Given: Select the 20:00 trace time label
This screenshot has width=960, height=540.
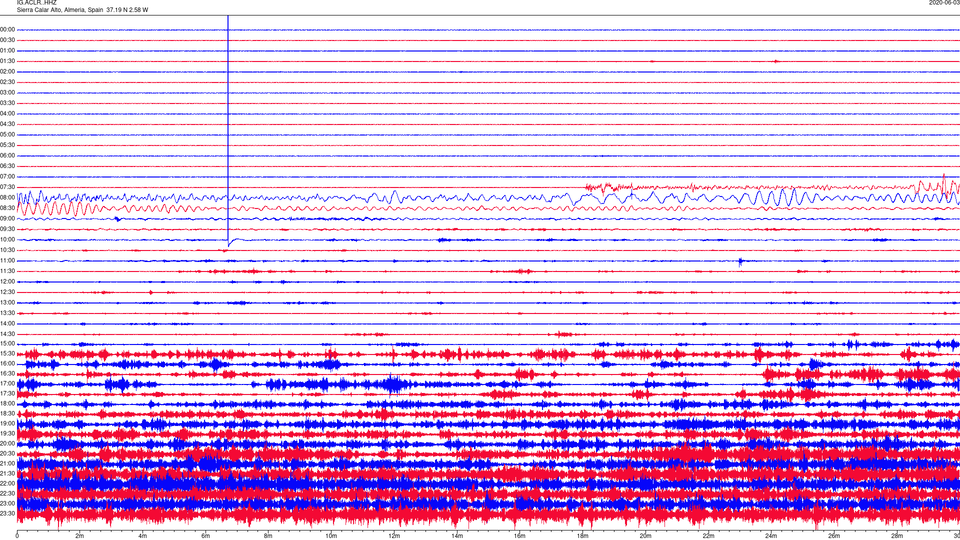Looking at the screenshot, I should coord(7,443).
